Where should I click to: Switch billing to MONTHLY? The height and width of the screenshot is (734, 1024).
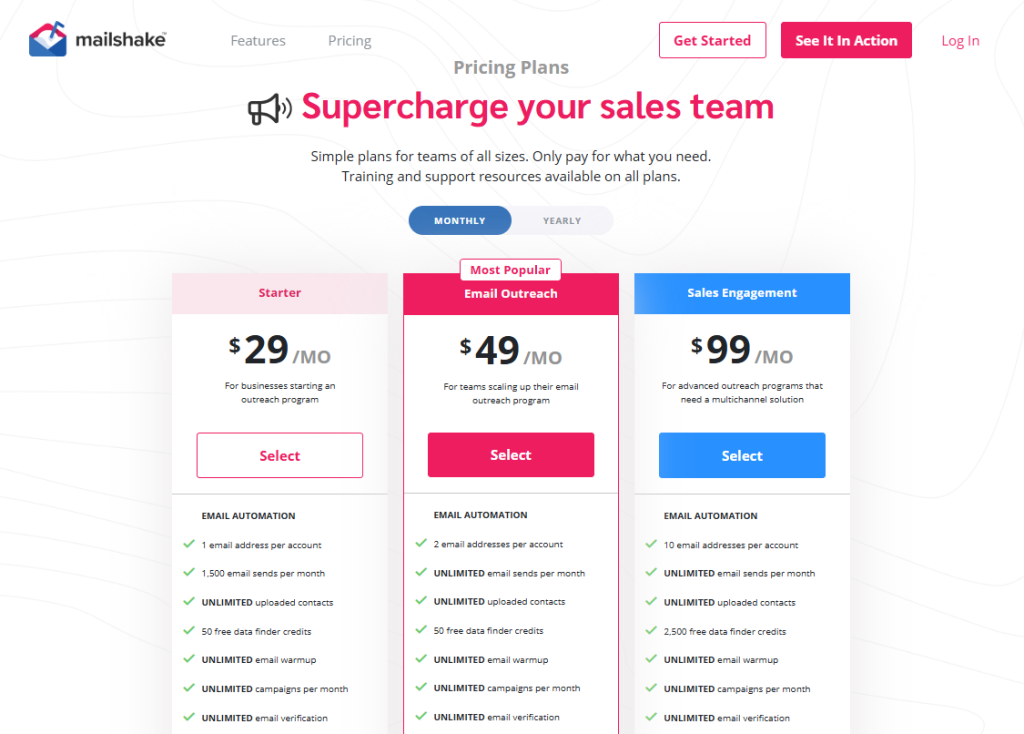point(459,220)
